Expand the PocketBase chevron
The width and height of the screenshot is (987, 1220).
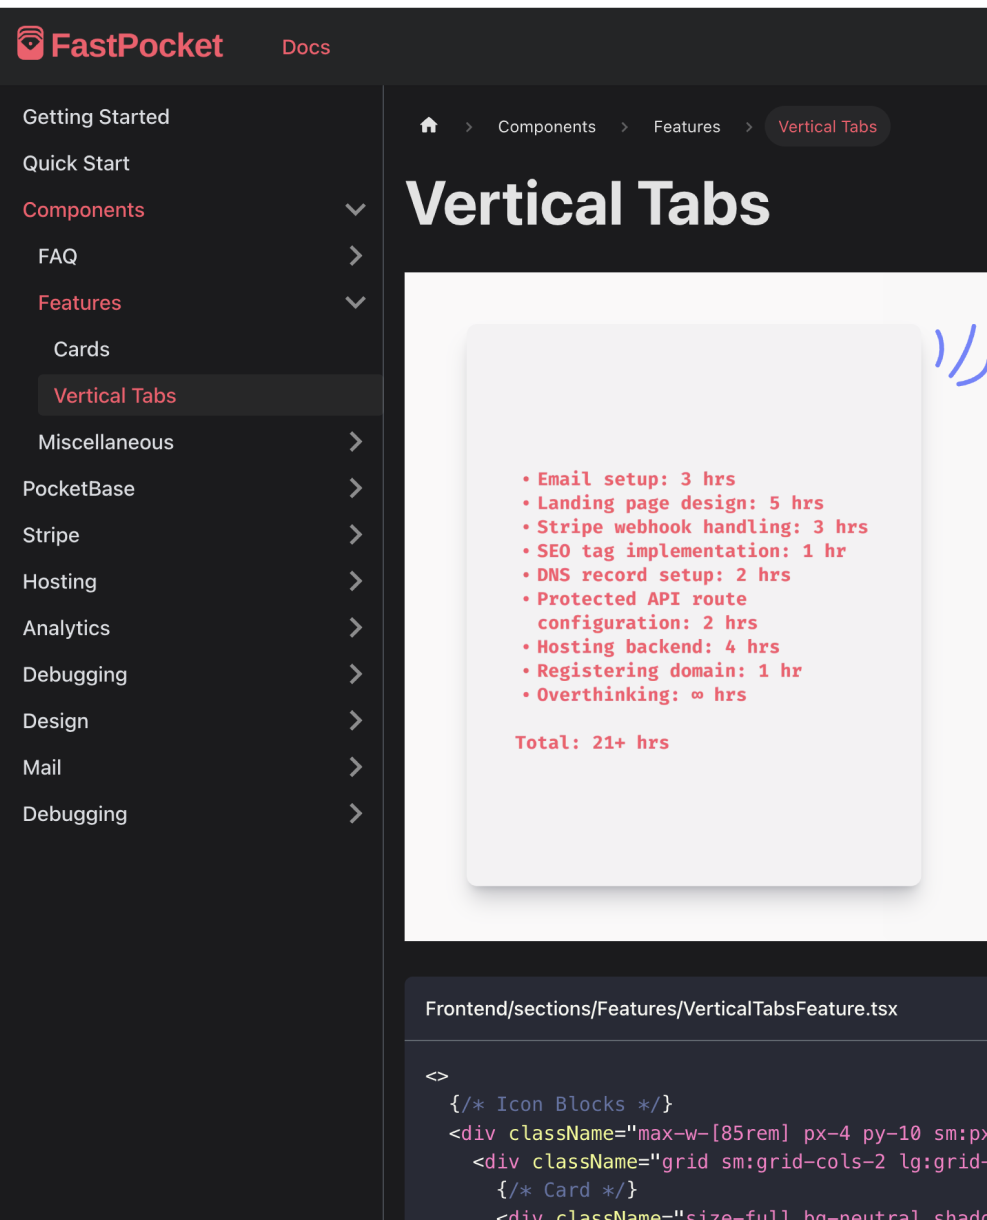tap(355, 489)
